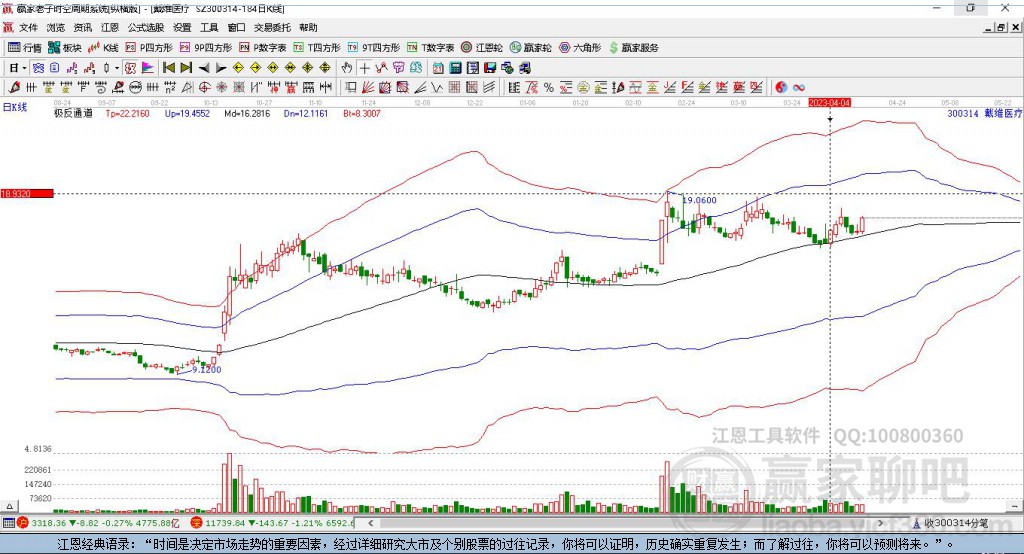Viewport: 1024px width, 554px height.
Task: Jump to first bar with skip-to-start icon
Action: point(168,68)
